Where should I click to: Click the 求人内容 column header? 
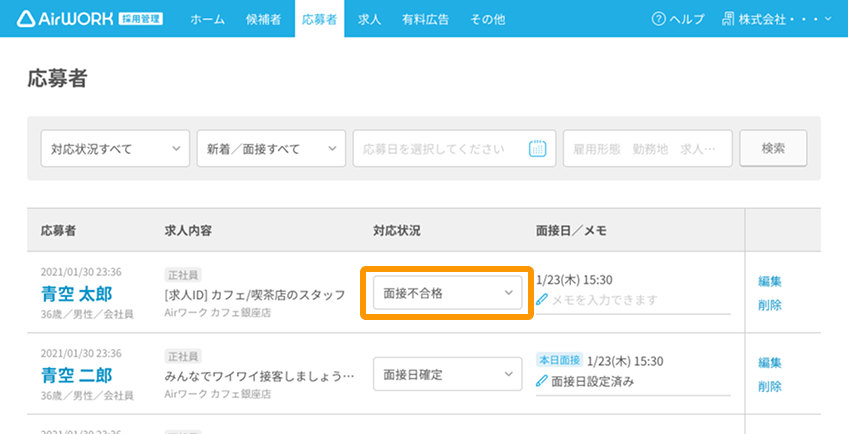[188, 231]
